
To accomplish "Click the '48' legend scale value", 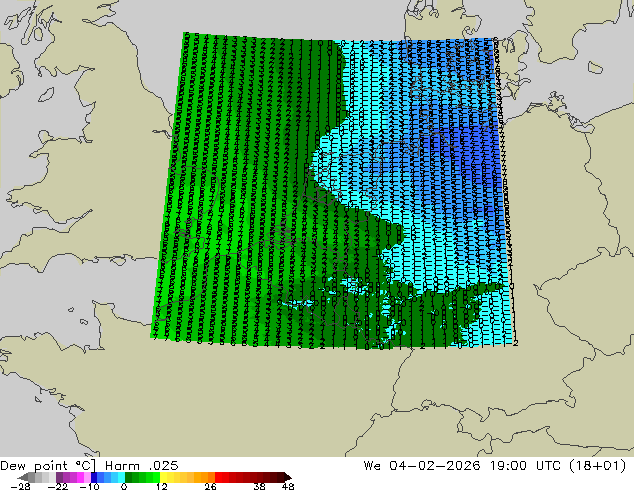I will point(288,486).
